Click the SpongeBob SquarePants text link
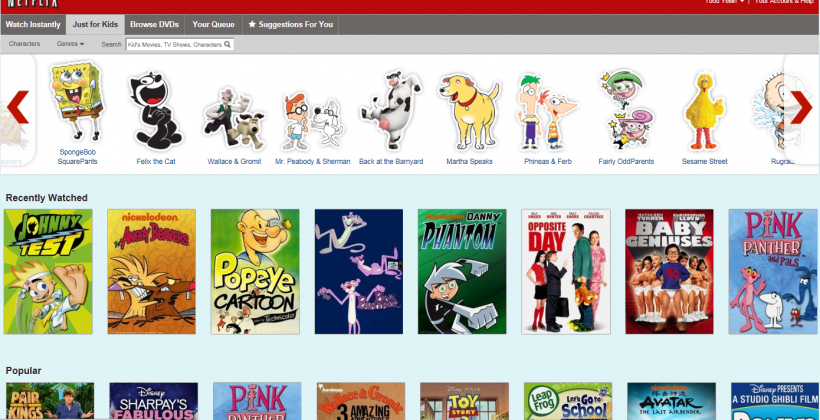 point(77,157)
